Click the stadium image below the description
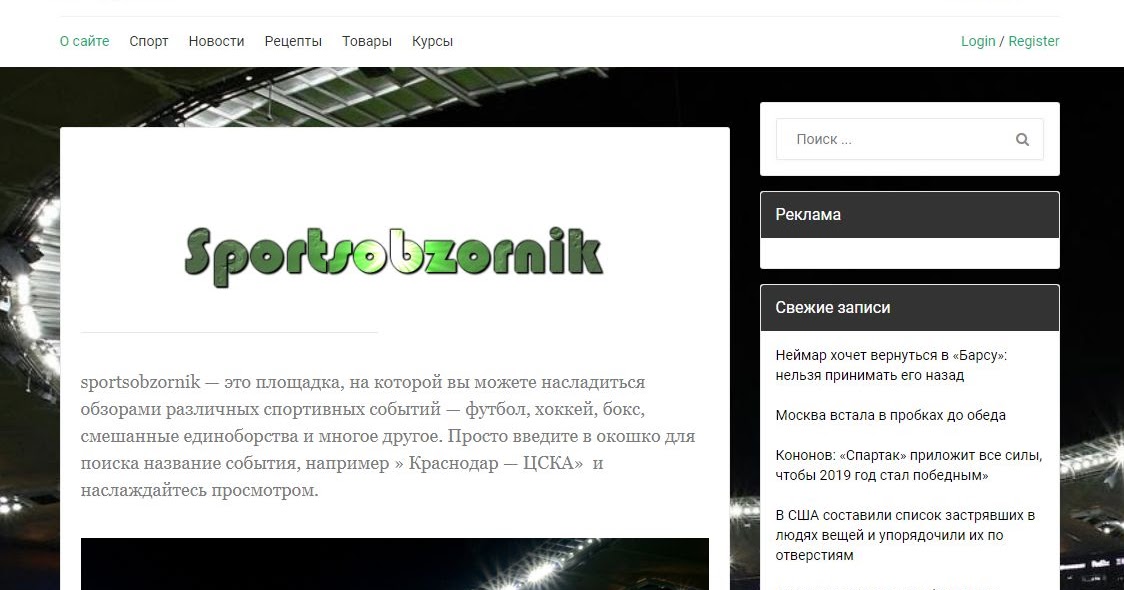Screen dimensions: 1124x590 (395, 563)
